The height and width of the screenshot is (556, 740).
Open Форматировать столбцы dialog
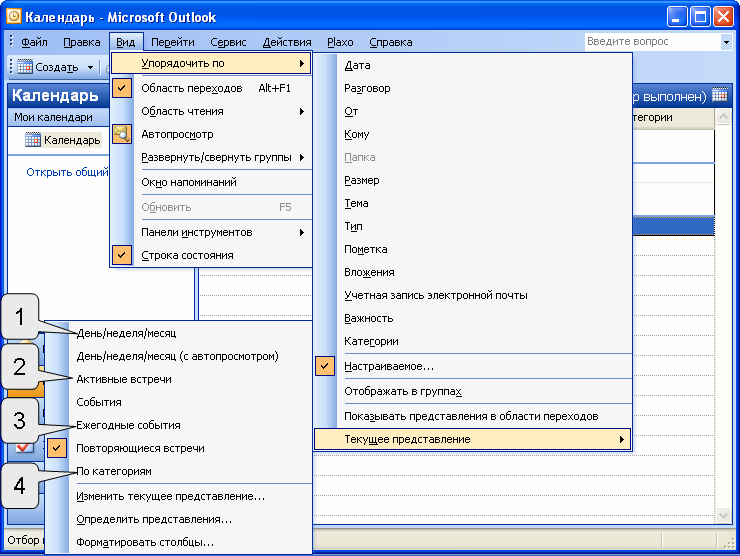coord(179,542)
